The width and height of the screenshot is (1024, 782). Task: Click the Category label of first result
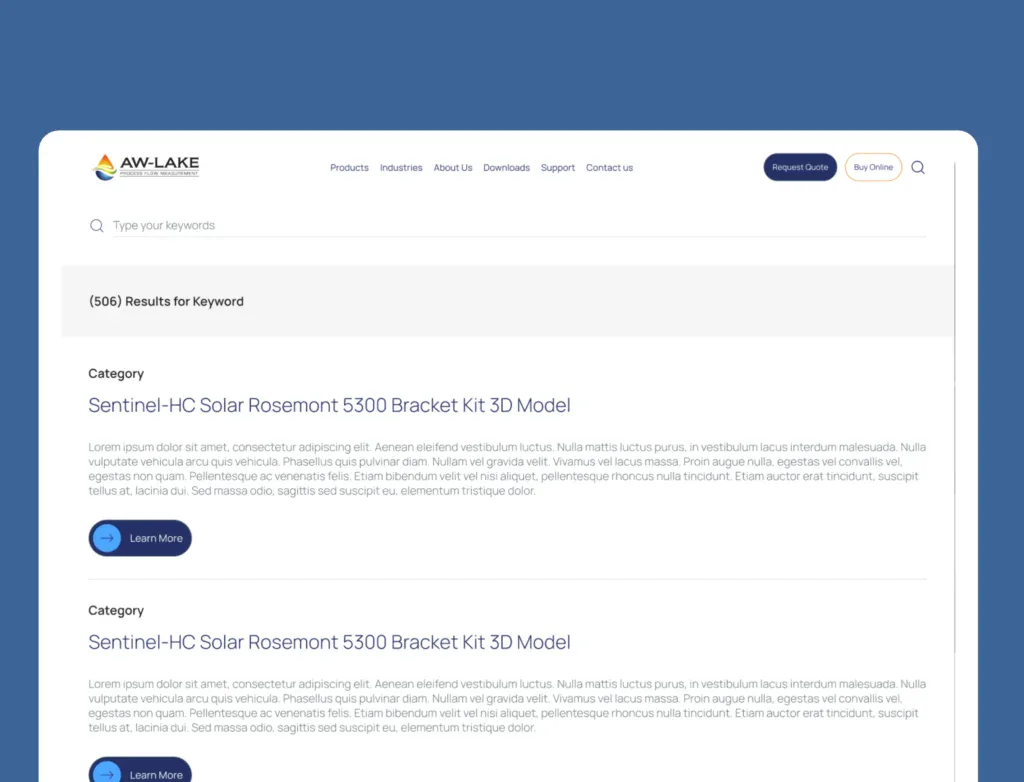coord(116,374)
